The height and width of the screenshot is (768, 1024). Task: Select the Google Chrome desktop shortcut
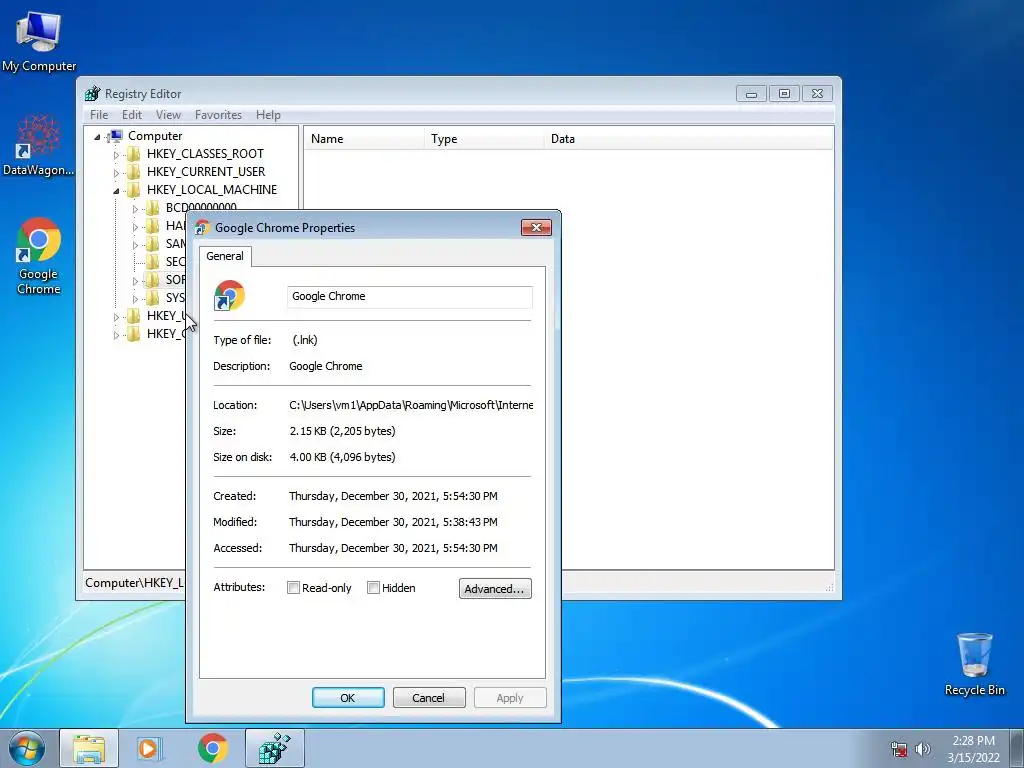[39, 256]
